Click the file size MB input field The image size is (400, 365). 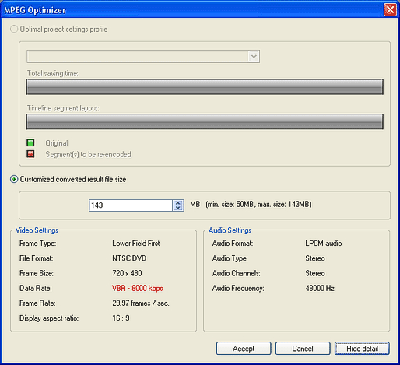pyautogui.click(x=131, y=205)
